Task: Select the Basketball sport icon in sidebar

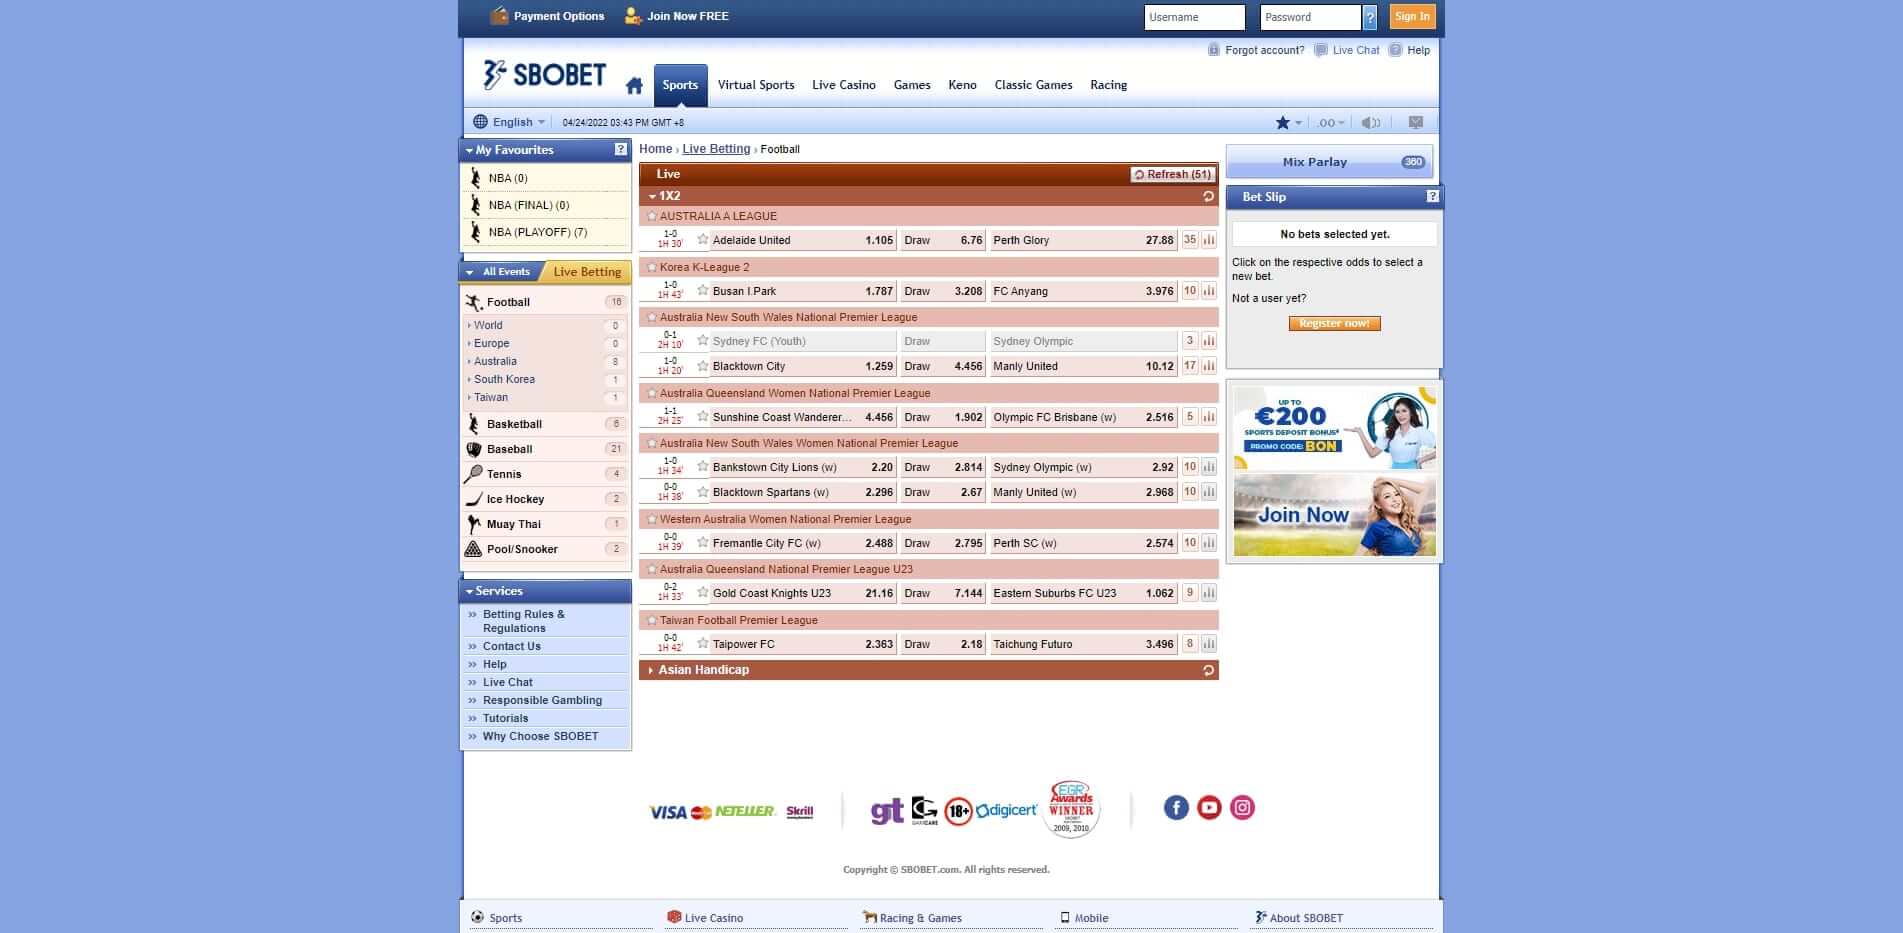Action: [x=472, y=423]
